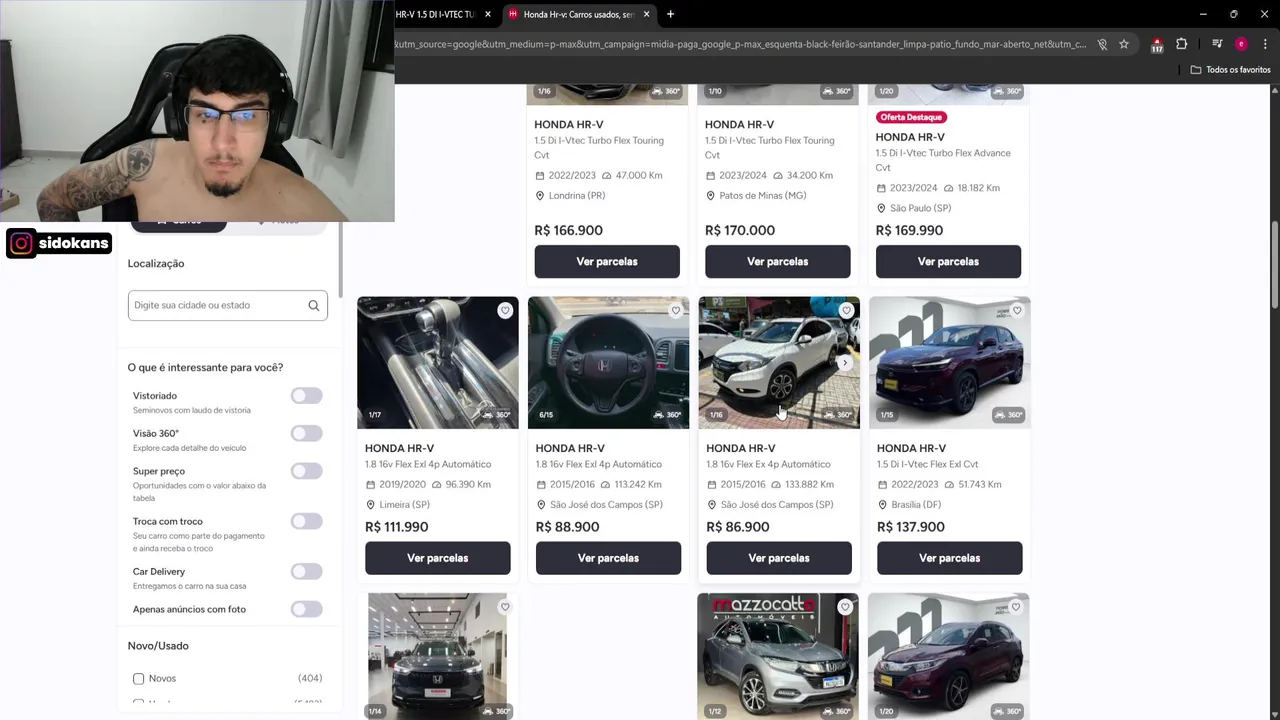Image resolution: width=1280 pixels, height=720 pixels.
Task: Click the Localização heading
Action: coord(156,264)
